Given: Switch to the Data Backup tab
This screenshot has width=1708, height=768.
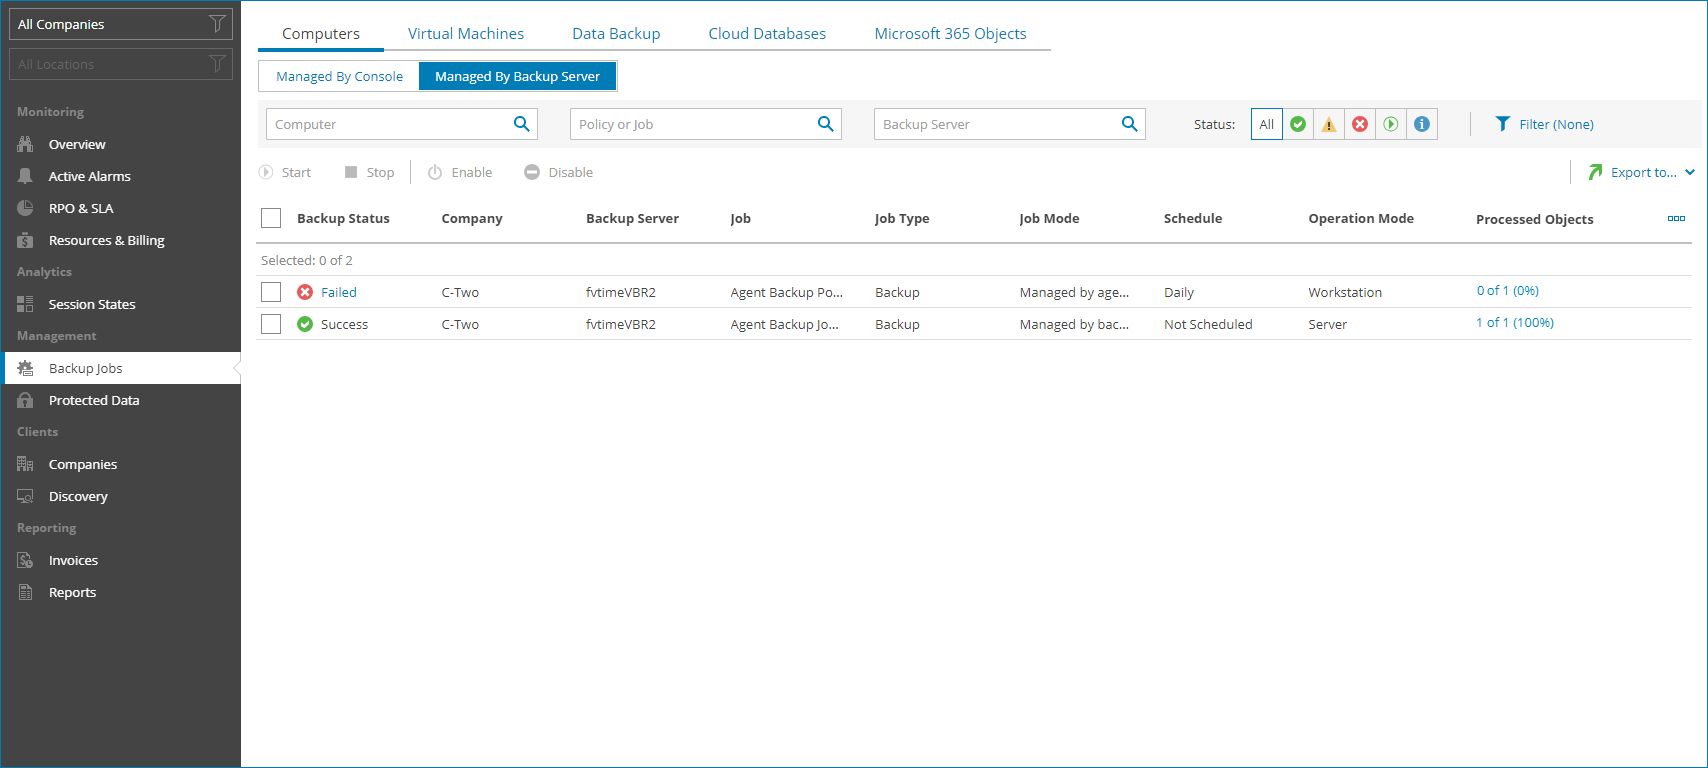Looking at the screenshot, I should pyautogui.click(x=616, y=33).
